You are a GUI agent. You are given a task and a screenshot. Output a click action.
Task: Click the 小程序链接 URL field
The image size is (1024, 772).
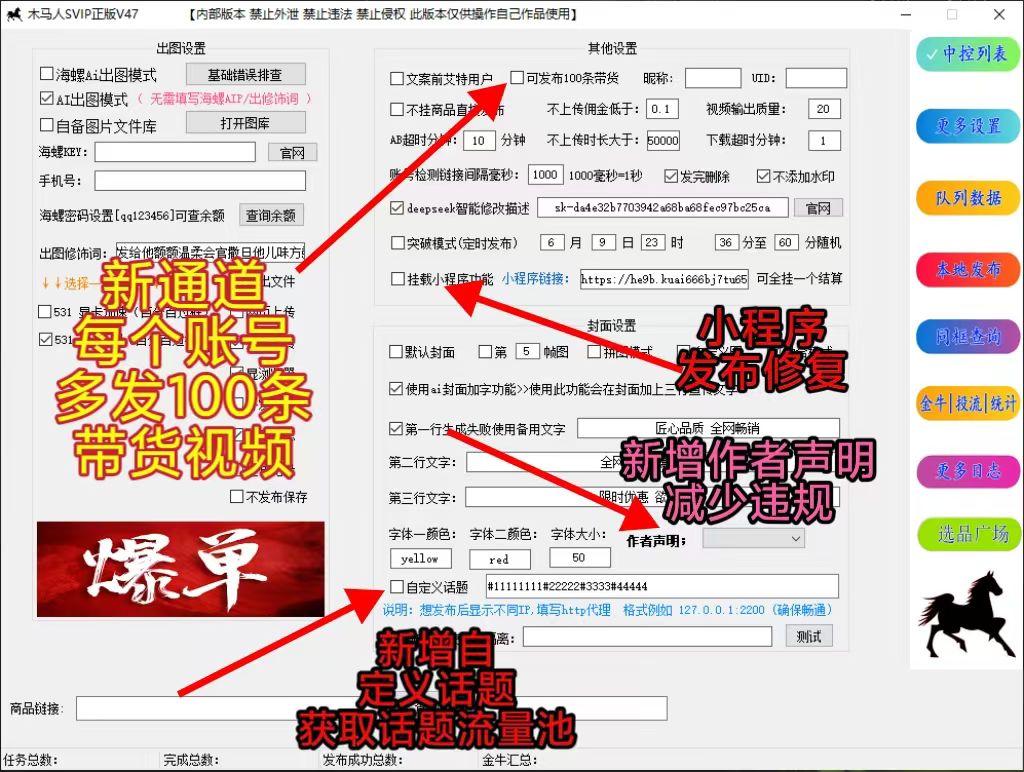click(x=664, y=279)
